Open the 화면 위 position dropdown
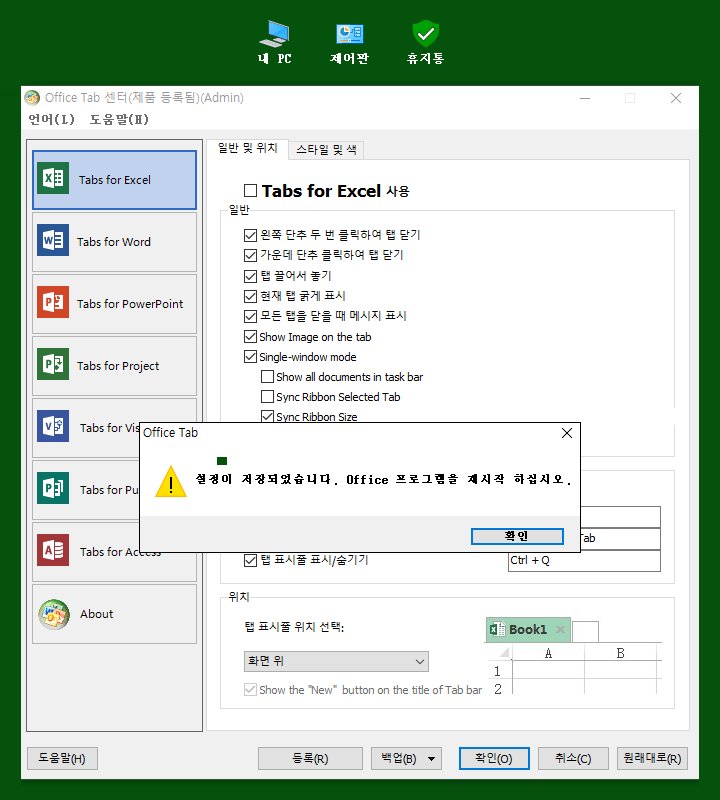 (336, 661)
